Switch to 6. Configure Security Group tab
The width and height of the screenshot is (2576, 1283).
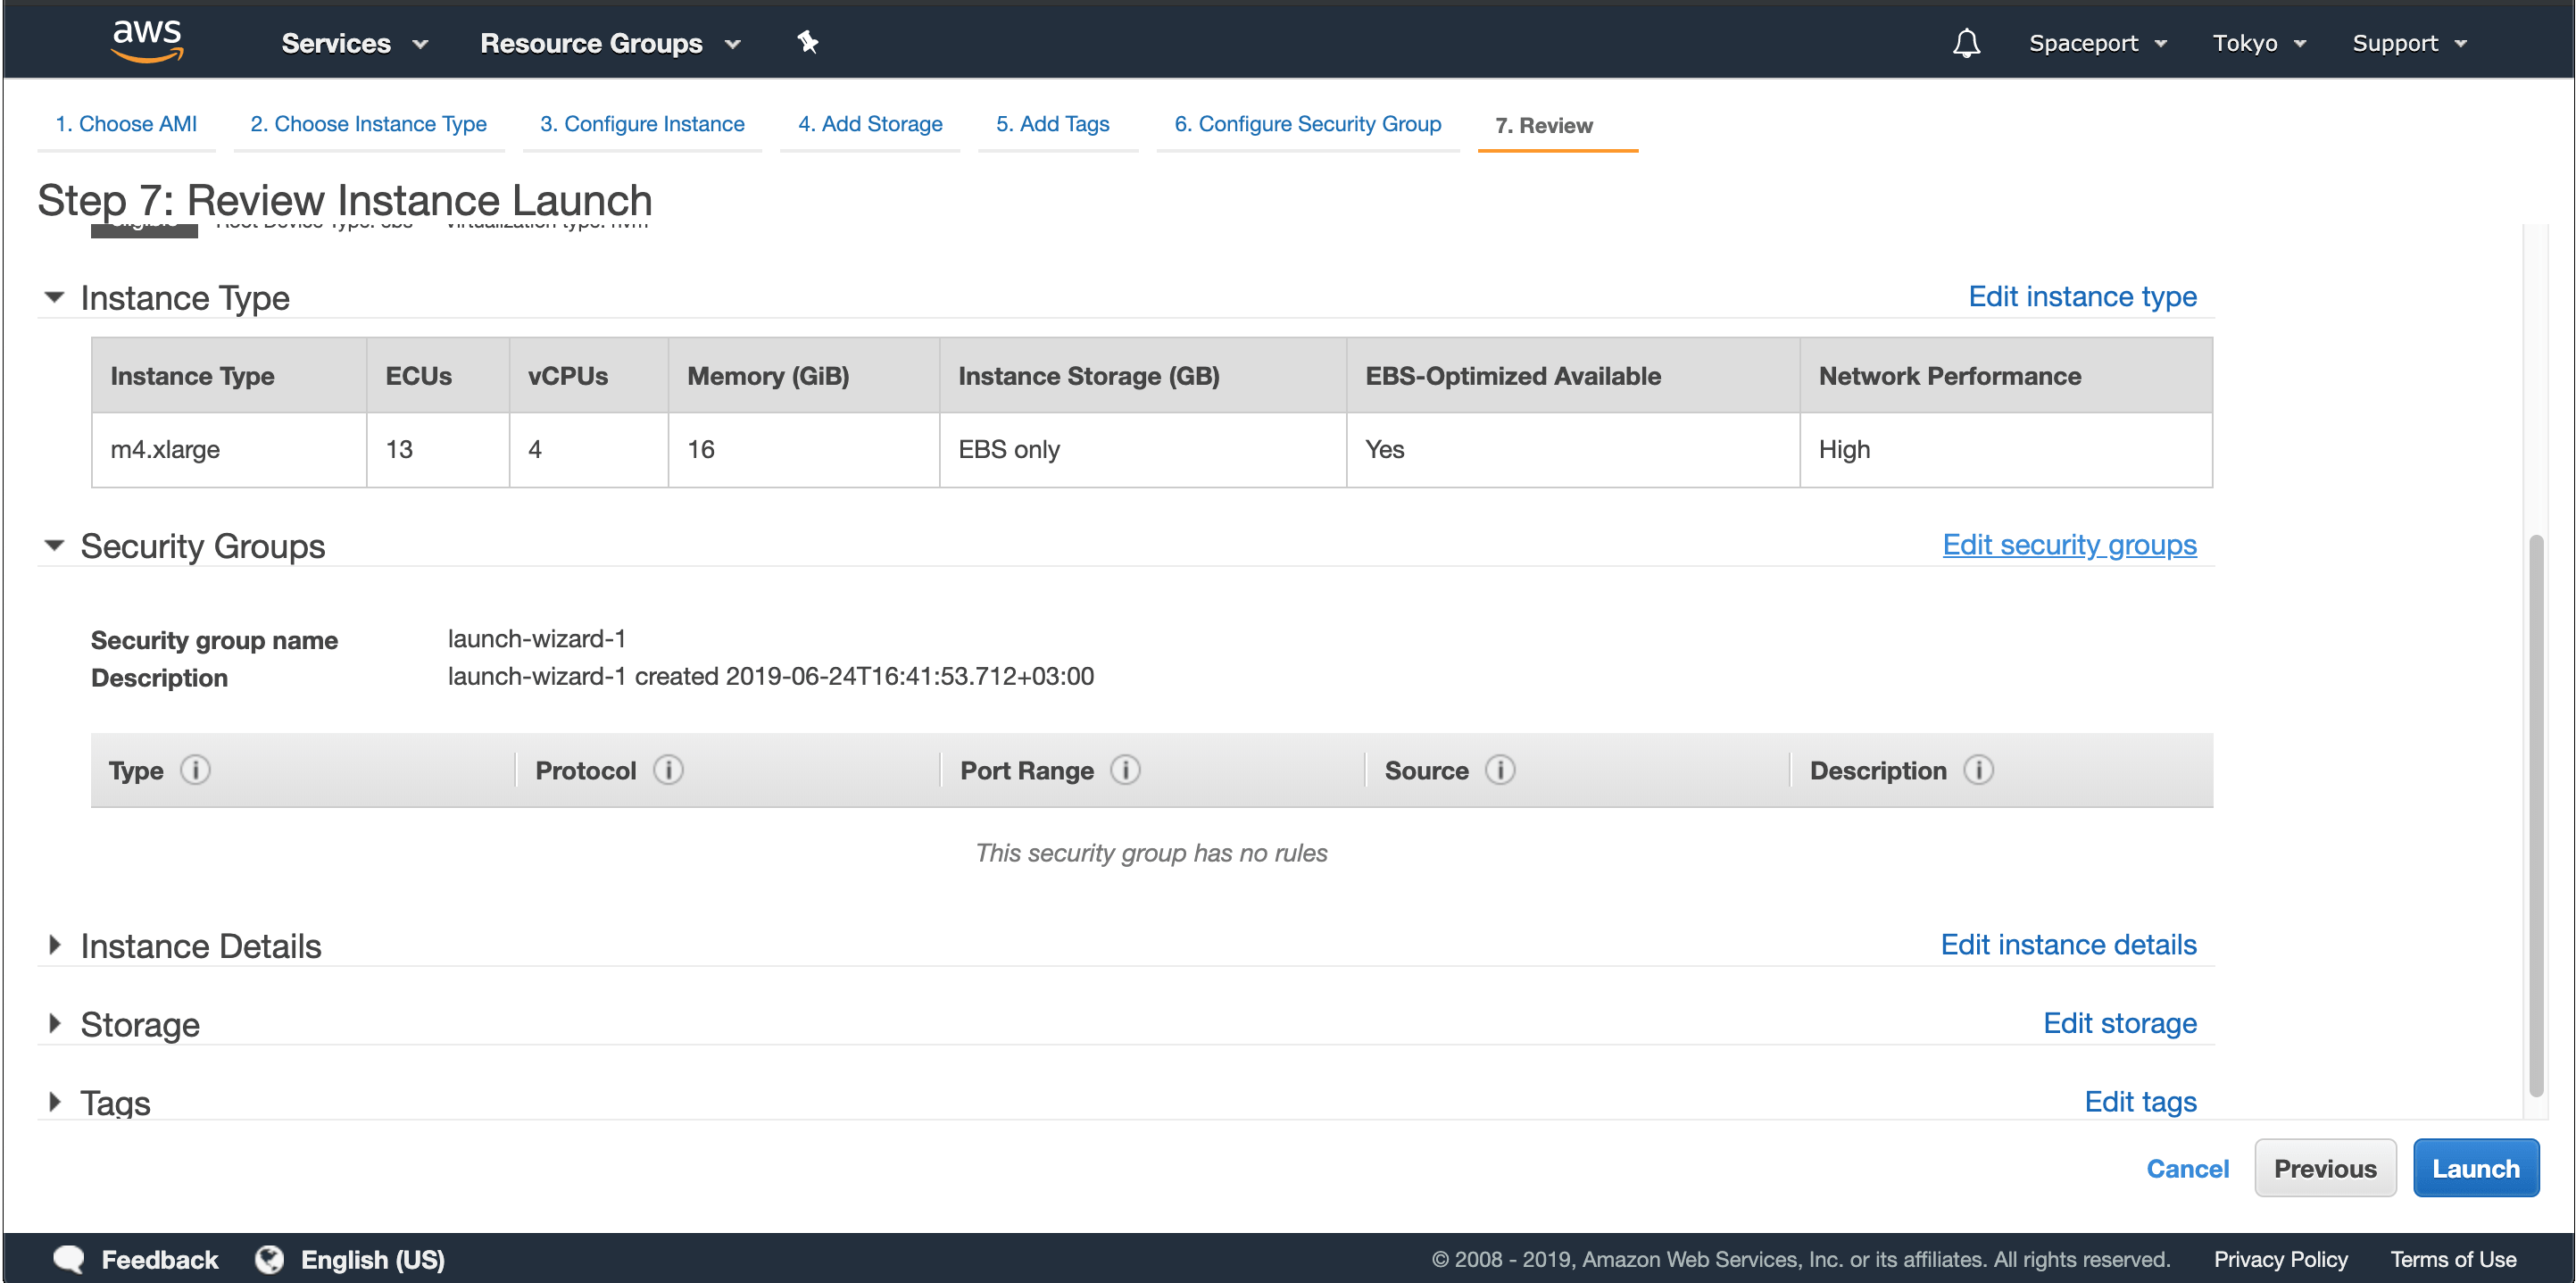(x=1307, y=124)
